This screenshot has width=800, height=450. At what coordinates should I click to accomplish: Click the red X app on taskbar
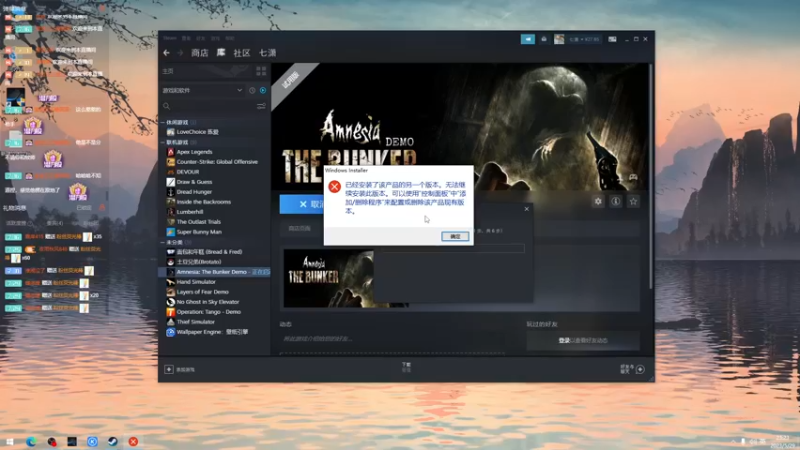[x=133, y=441]
